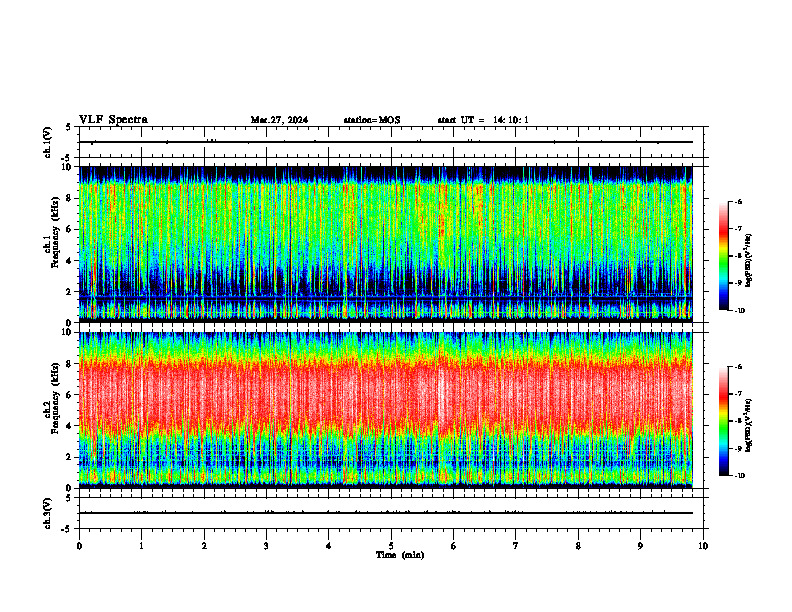Screen dimensions: 792x612
Task: Click the "start UT = 14:10: 1" text
Action: coord(483,120)
